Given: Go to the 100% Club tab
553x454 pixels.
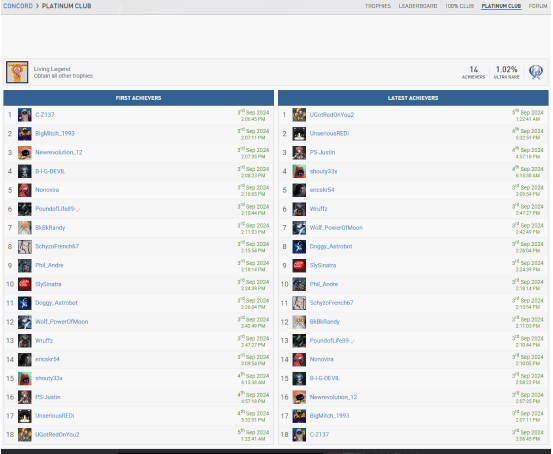Looking at the screenshot, I should (x=459, y=6).
